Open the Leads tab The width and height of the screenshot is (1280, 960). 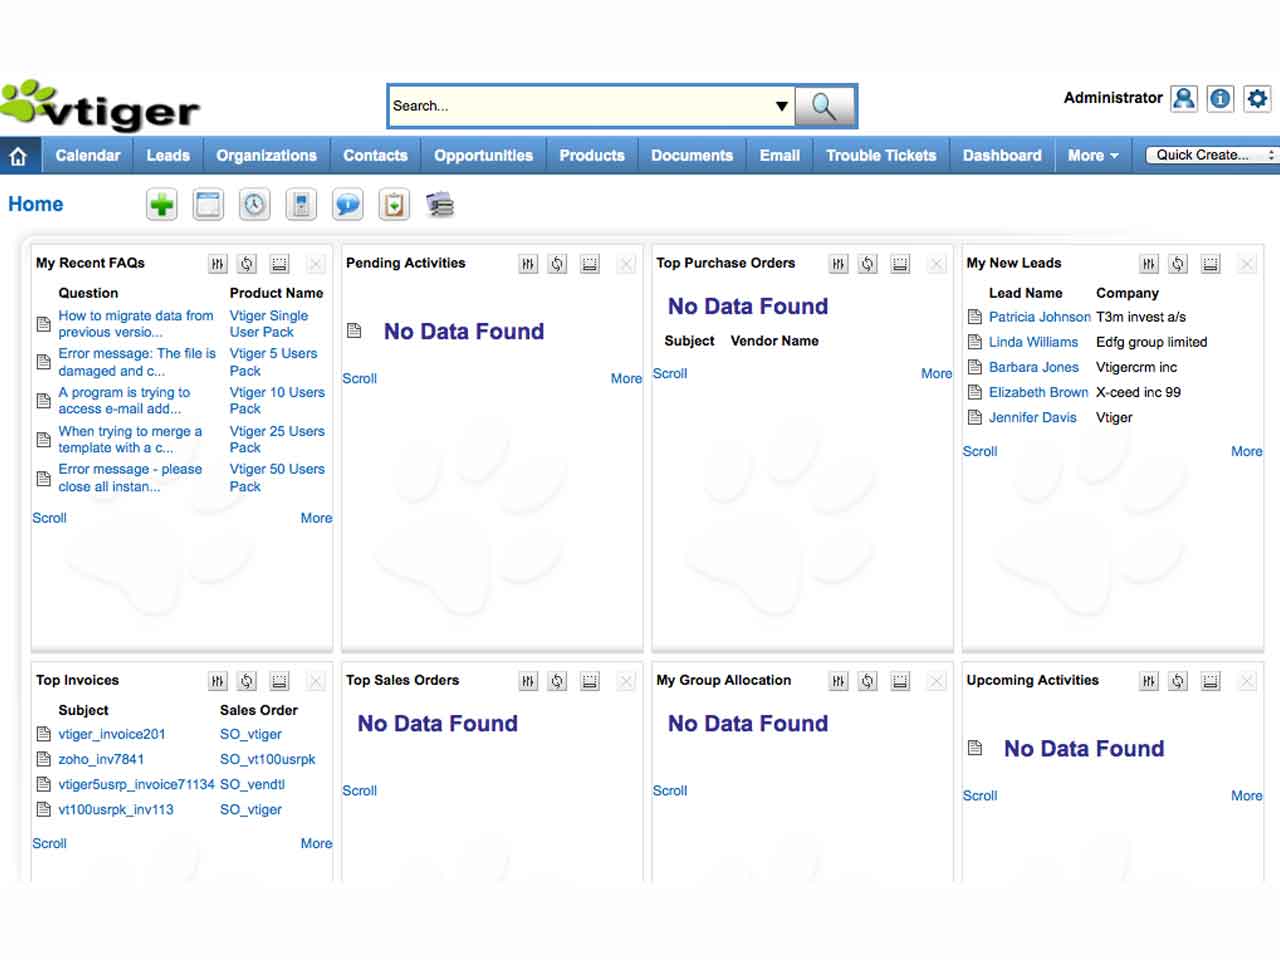[168, 156]
